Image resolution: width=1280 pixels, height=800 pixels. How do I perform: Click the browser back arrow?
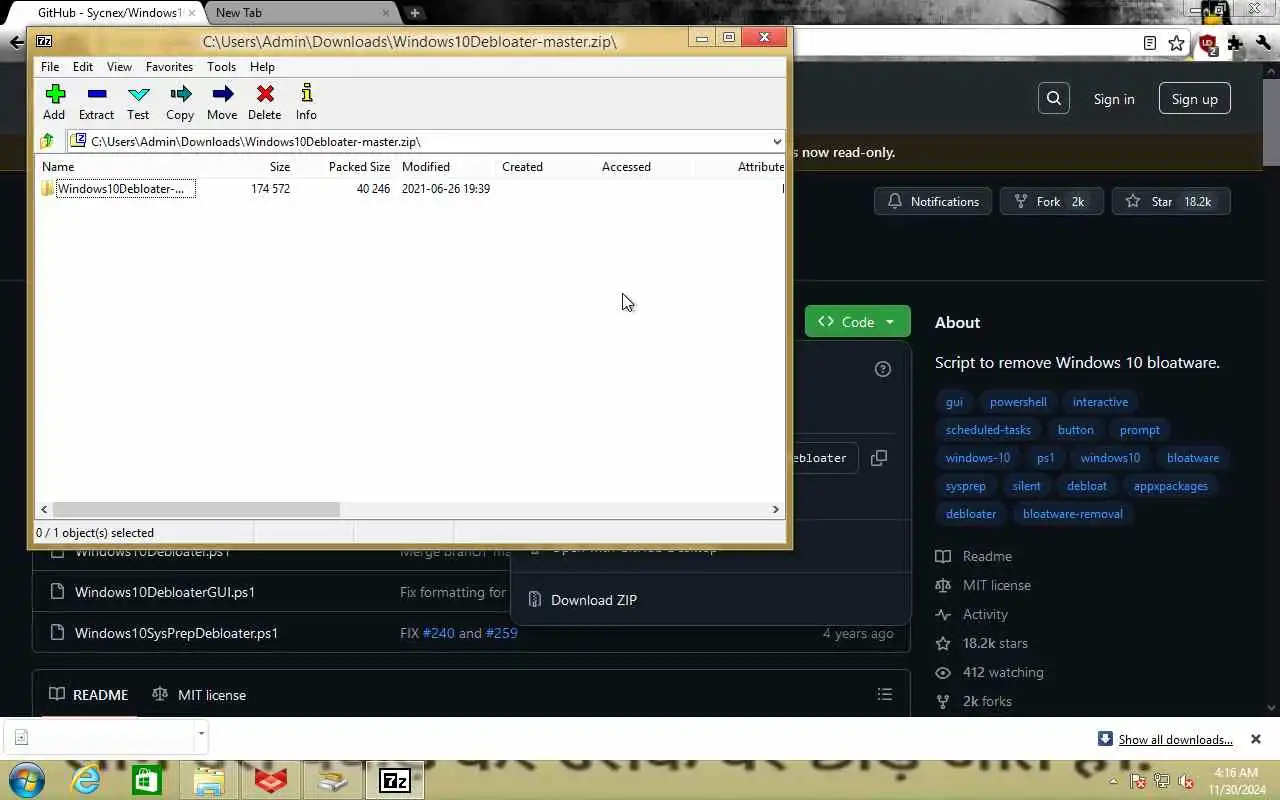16,43
